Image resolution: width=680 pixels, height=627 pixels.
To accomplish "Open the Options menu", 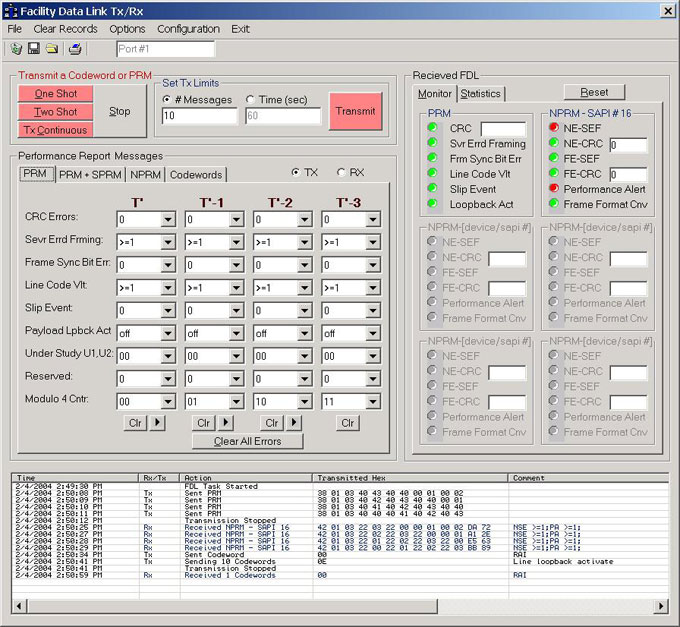I will pyautogui.click(x=127, y=29).
